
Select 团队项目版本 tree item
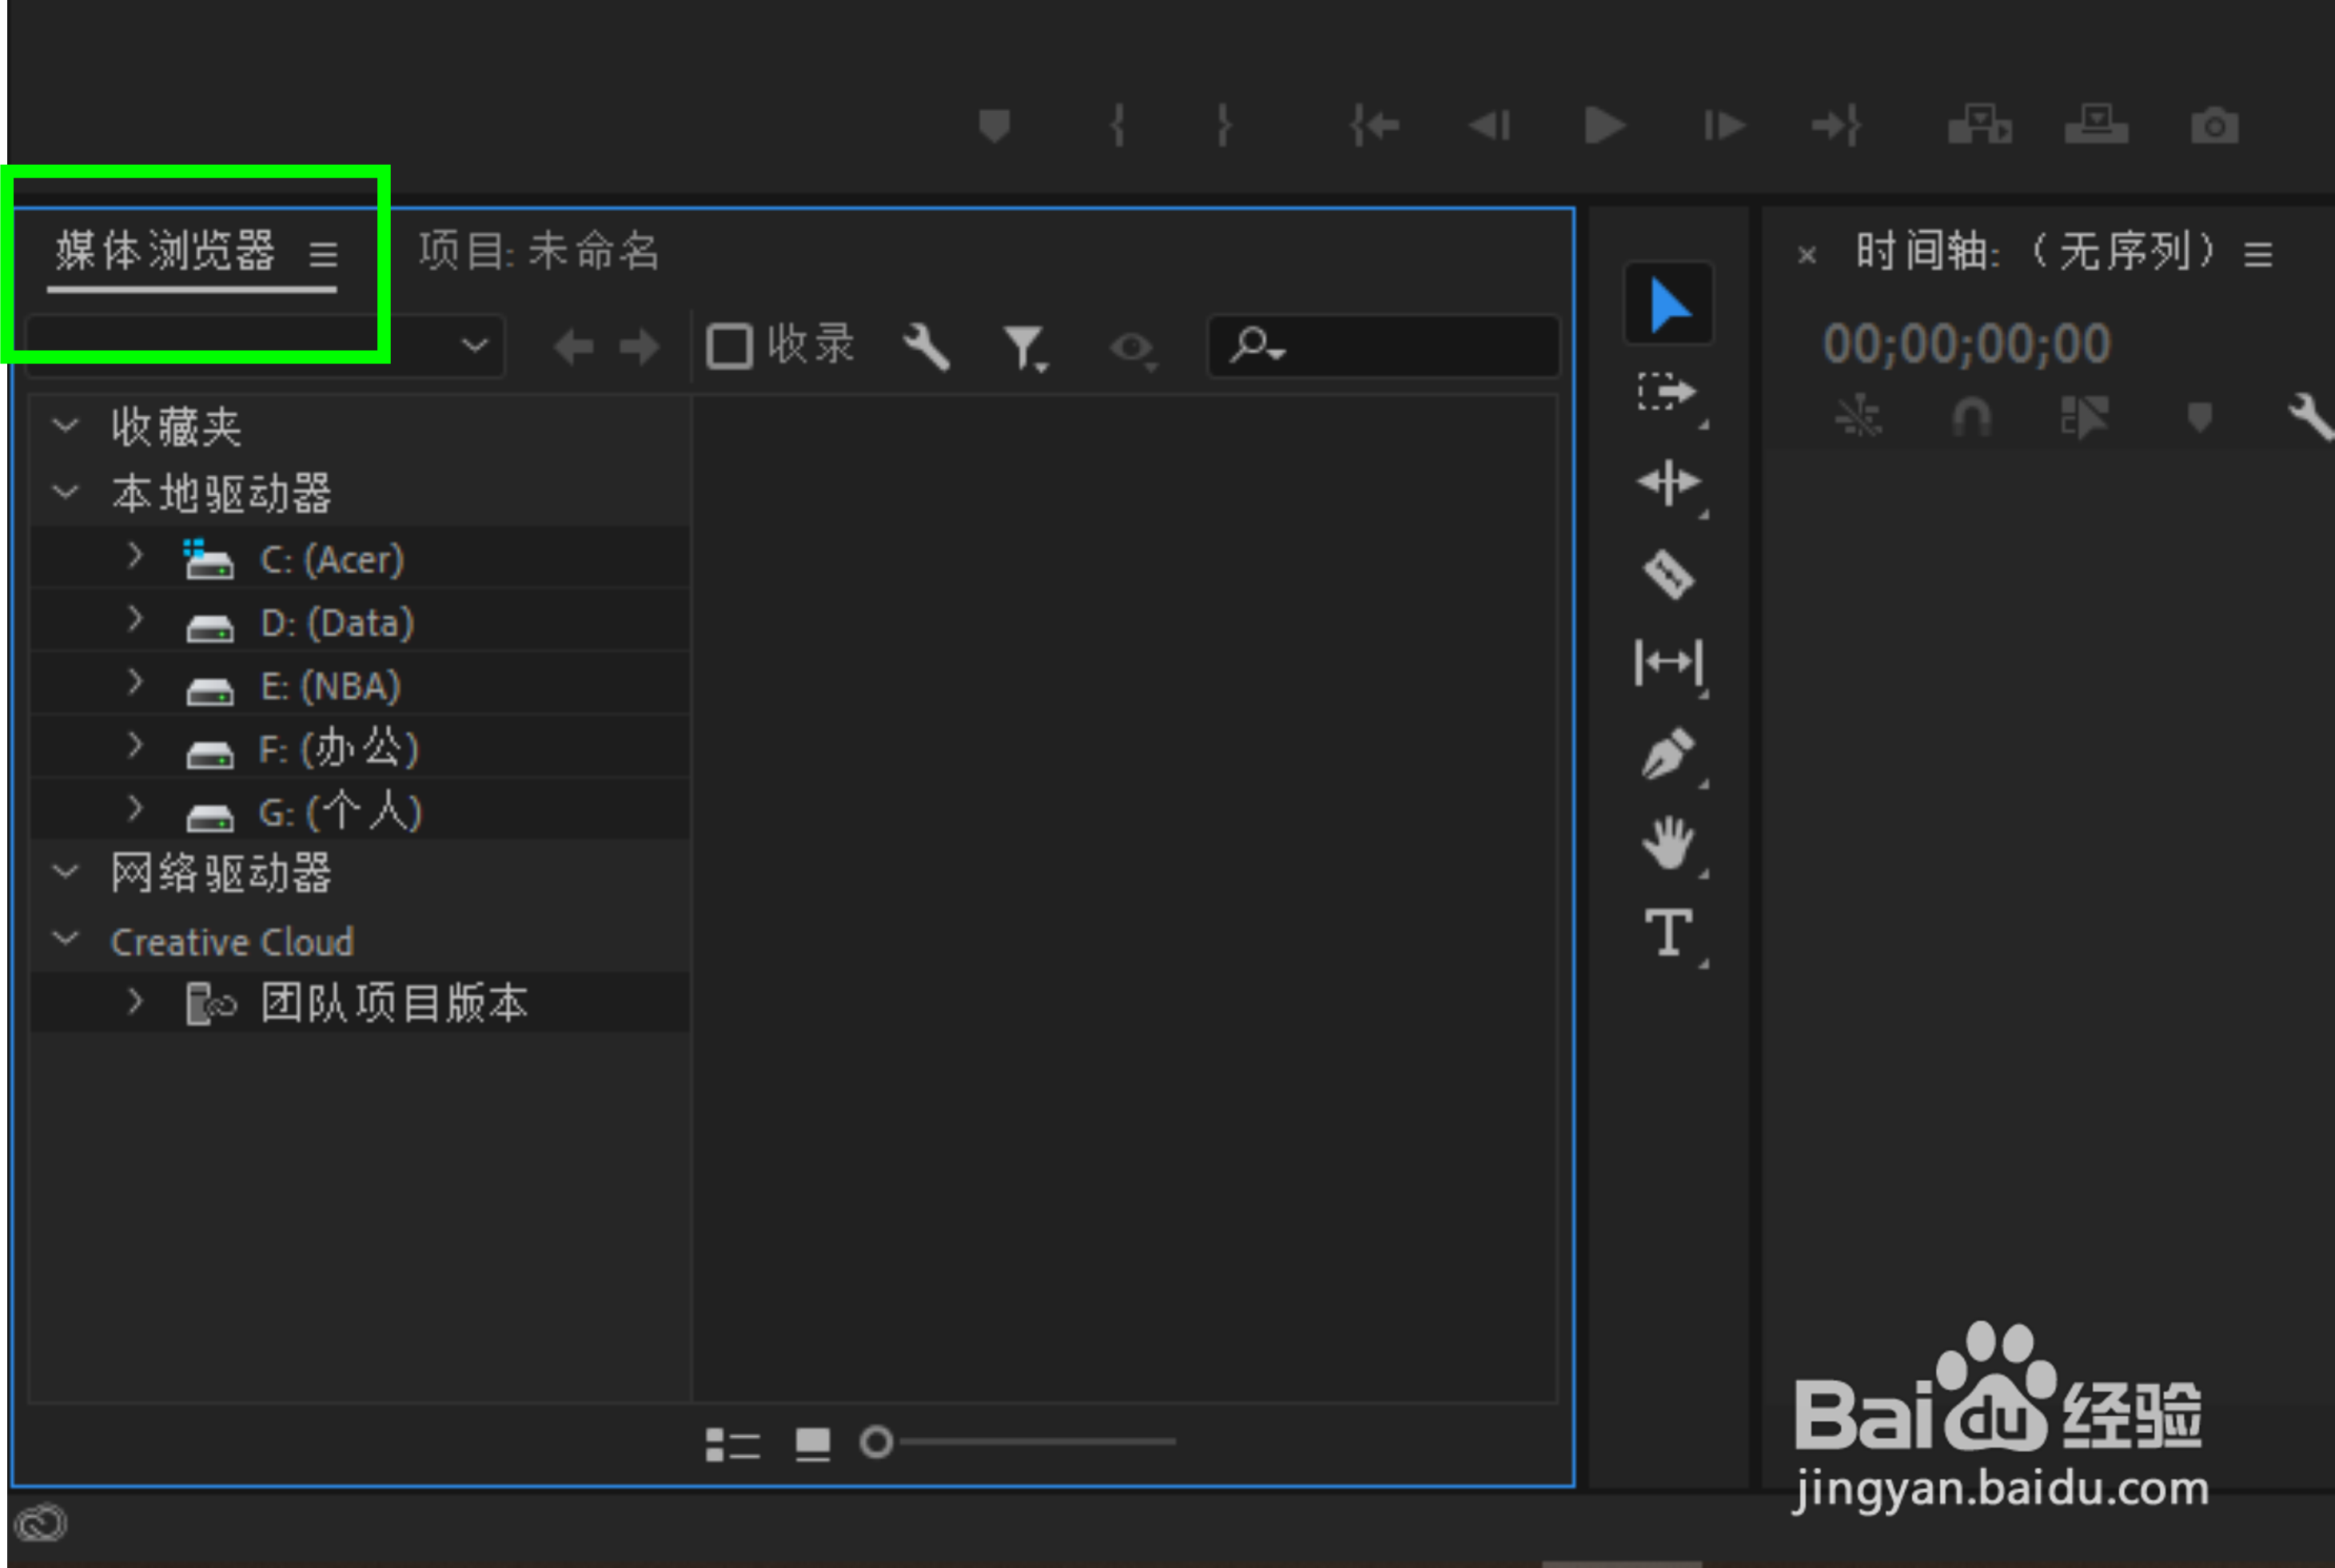[394, 1002]
